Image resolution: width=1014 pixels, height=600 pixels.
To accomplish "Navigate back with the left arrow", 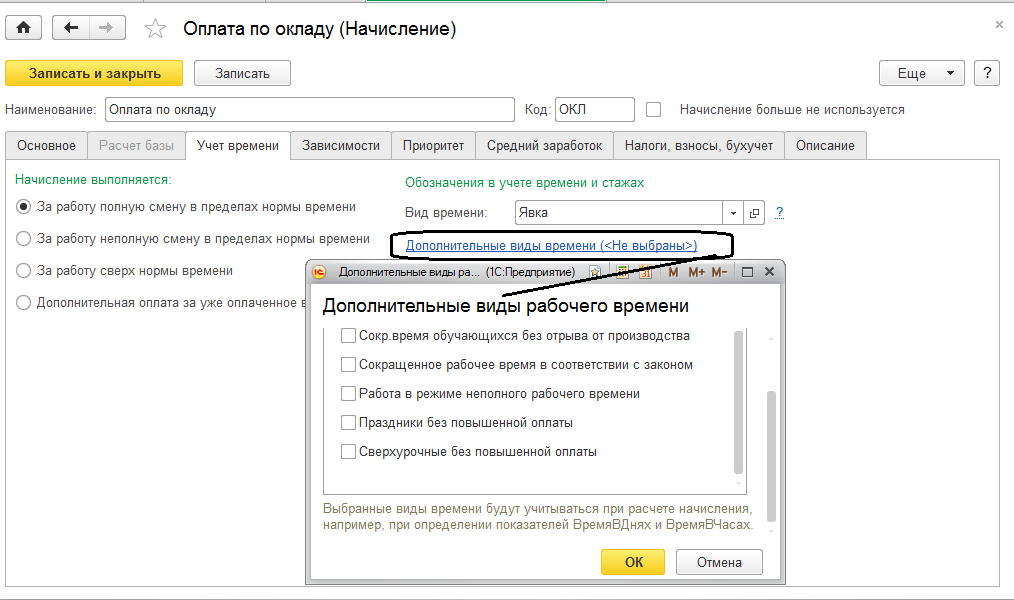I will pyautogui.click(x=70, y=28).
